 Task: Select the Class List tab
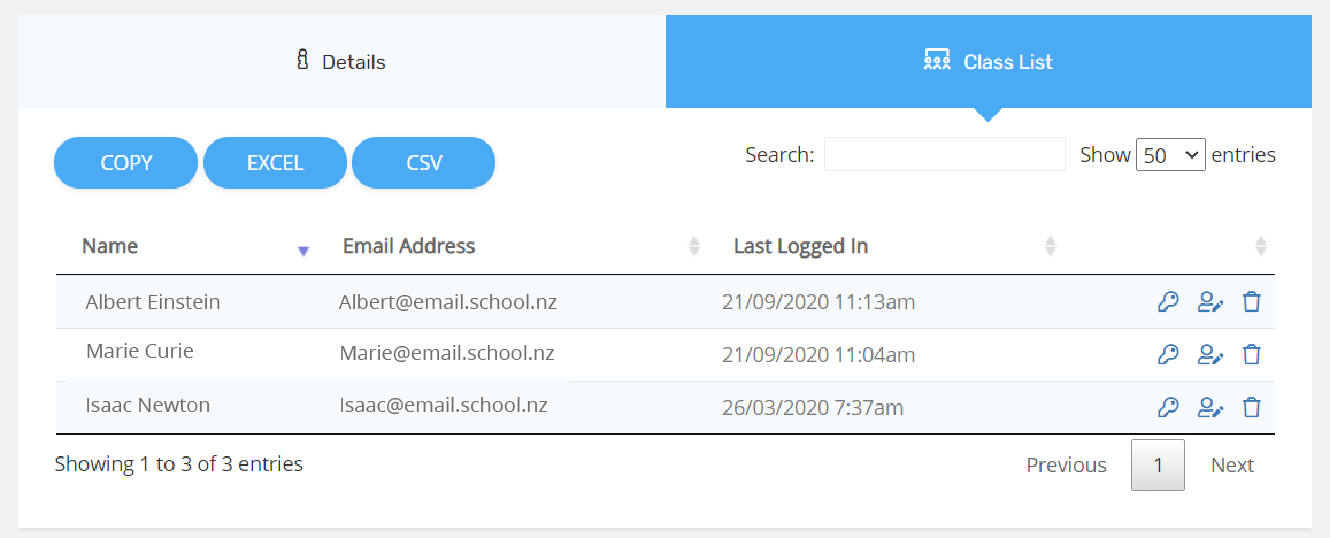988,62
